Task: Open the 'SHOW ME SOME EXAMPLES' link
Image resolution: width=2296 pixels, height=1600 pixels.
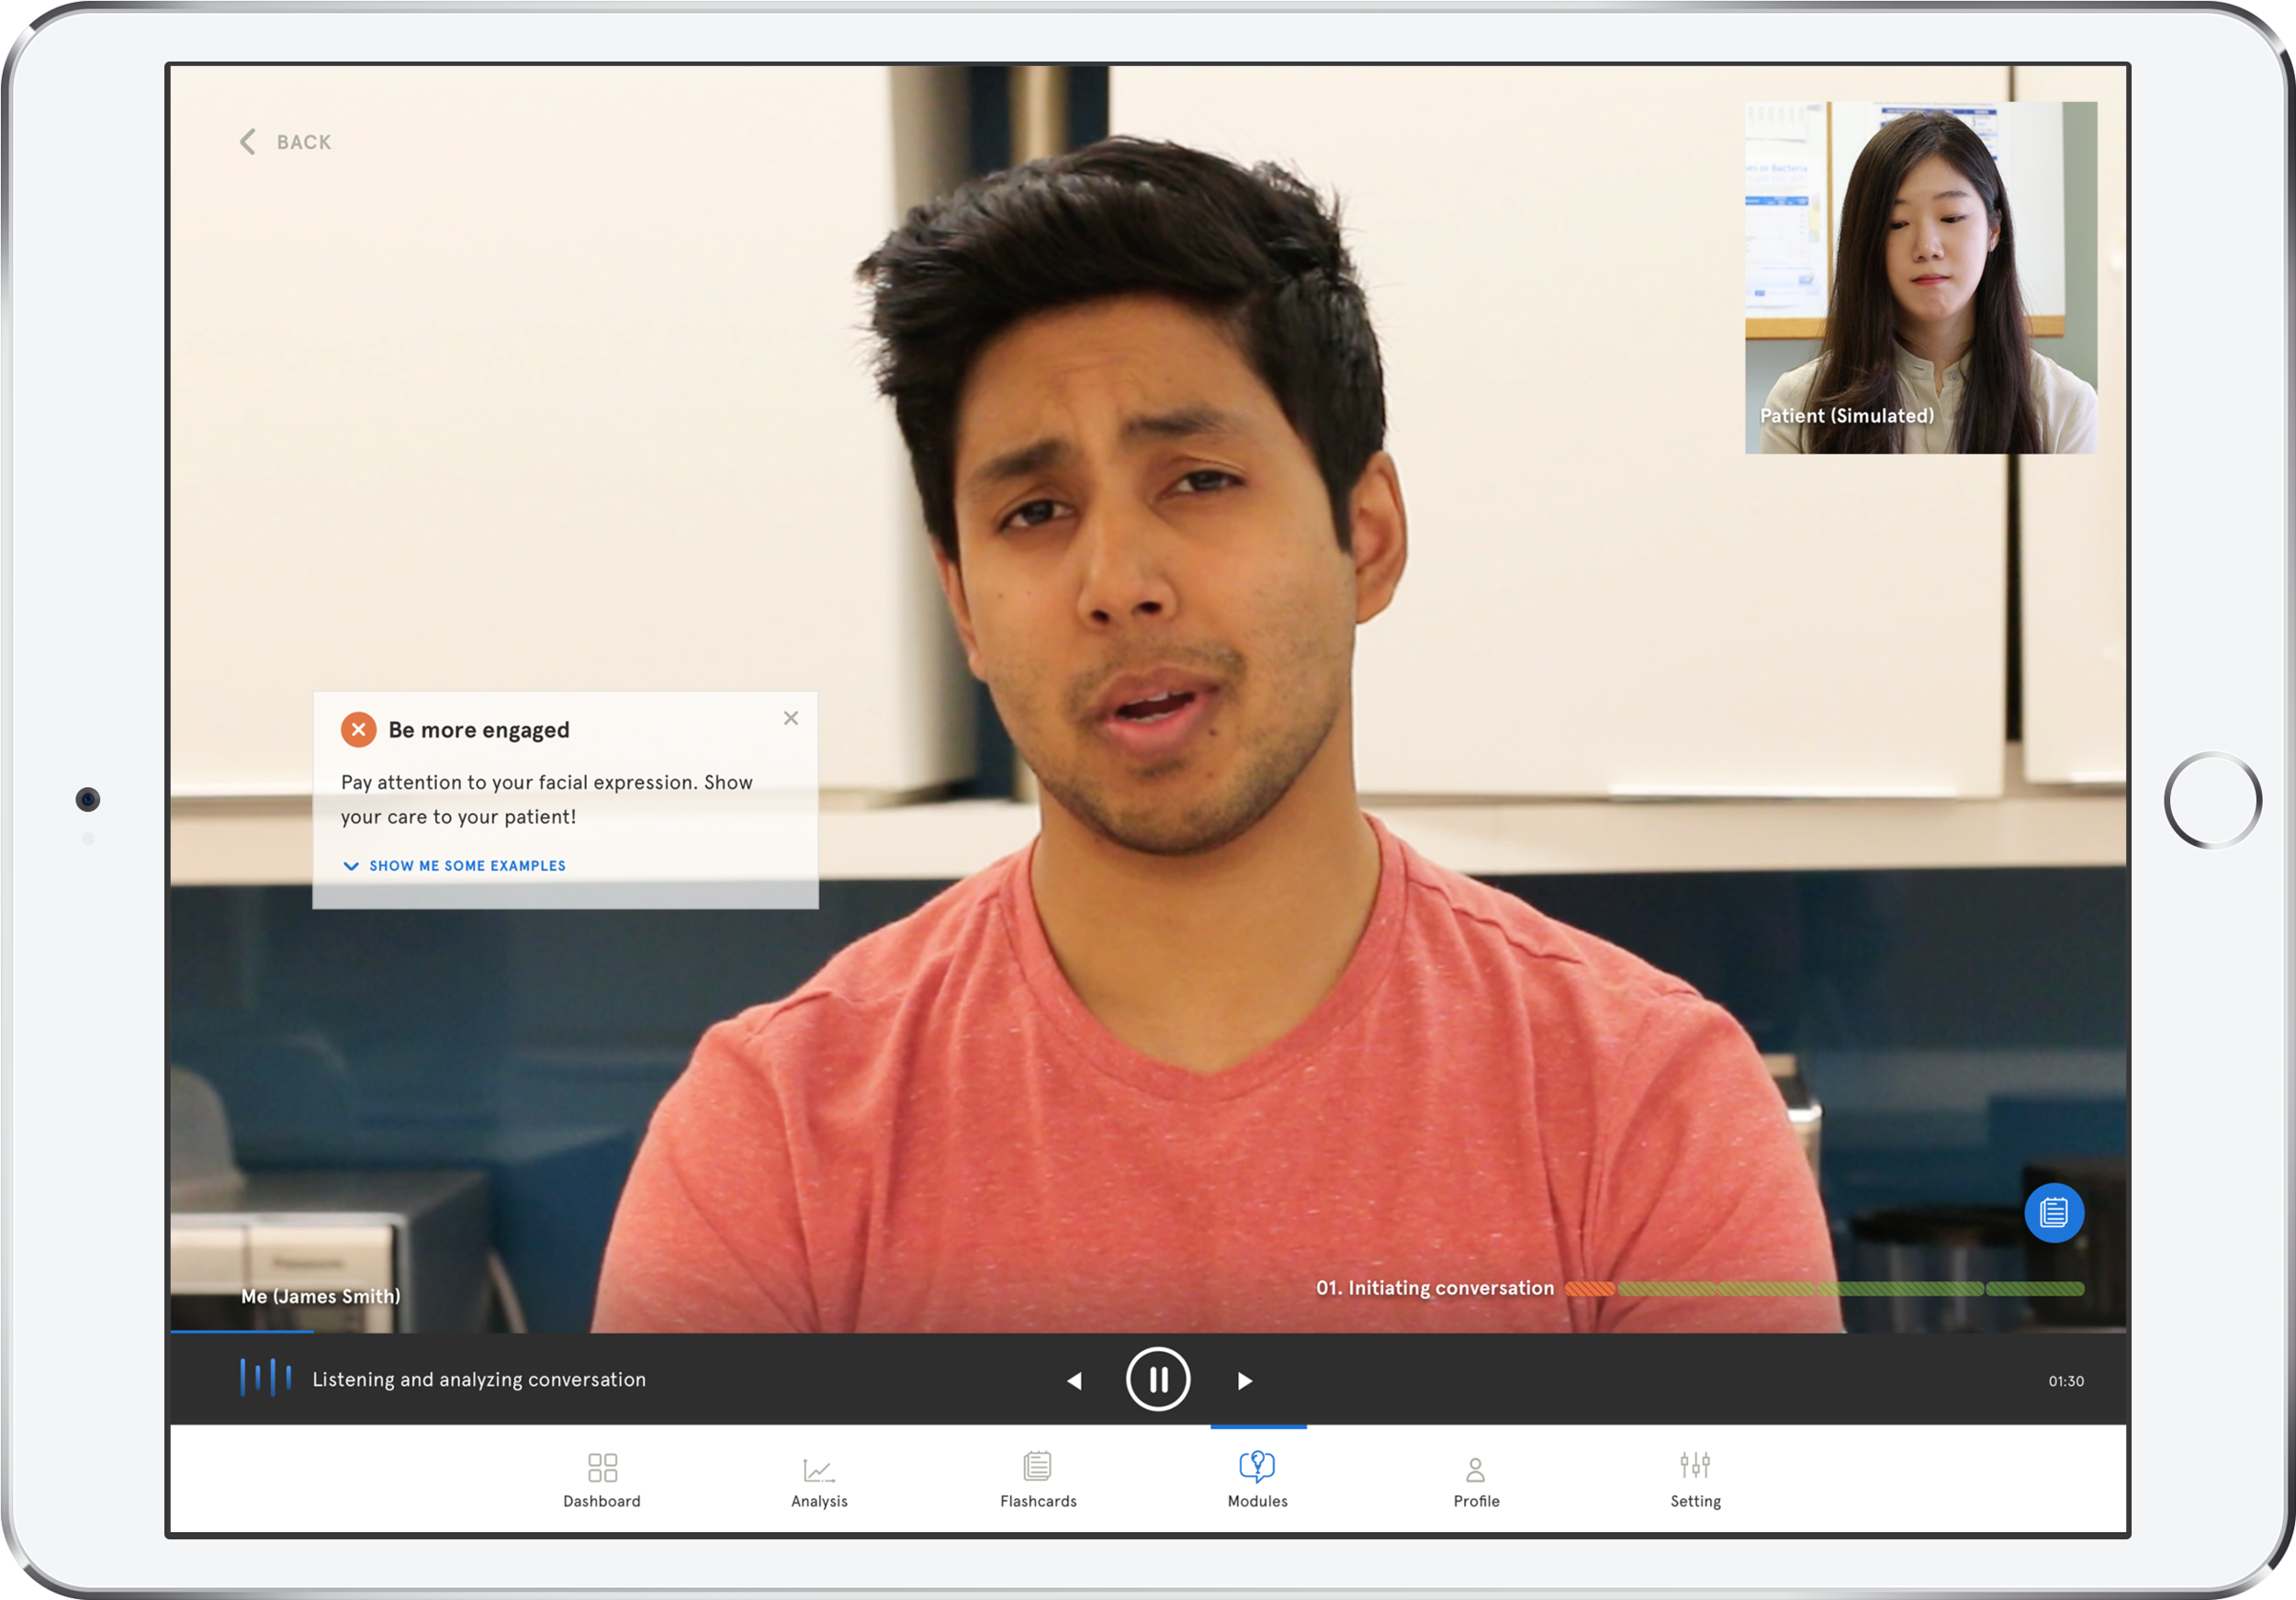Action: [468, 866]
